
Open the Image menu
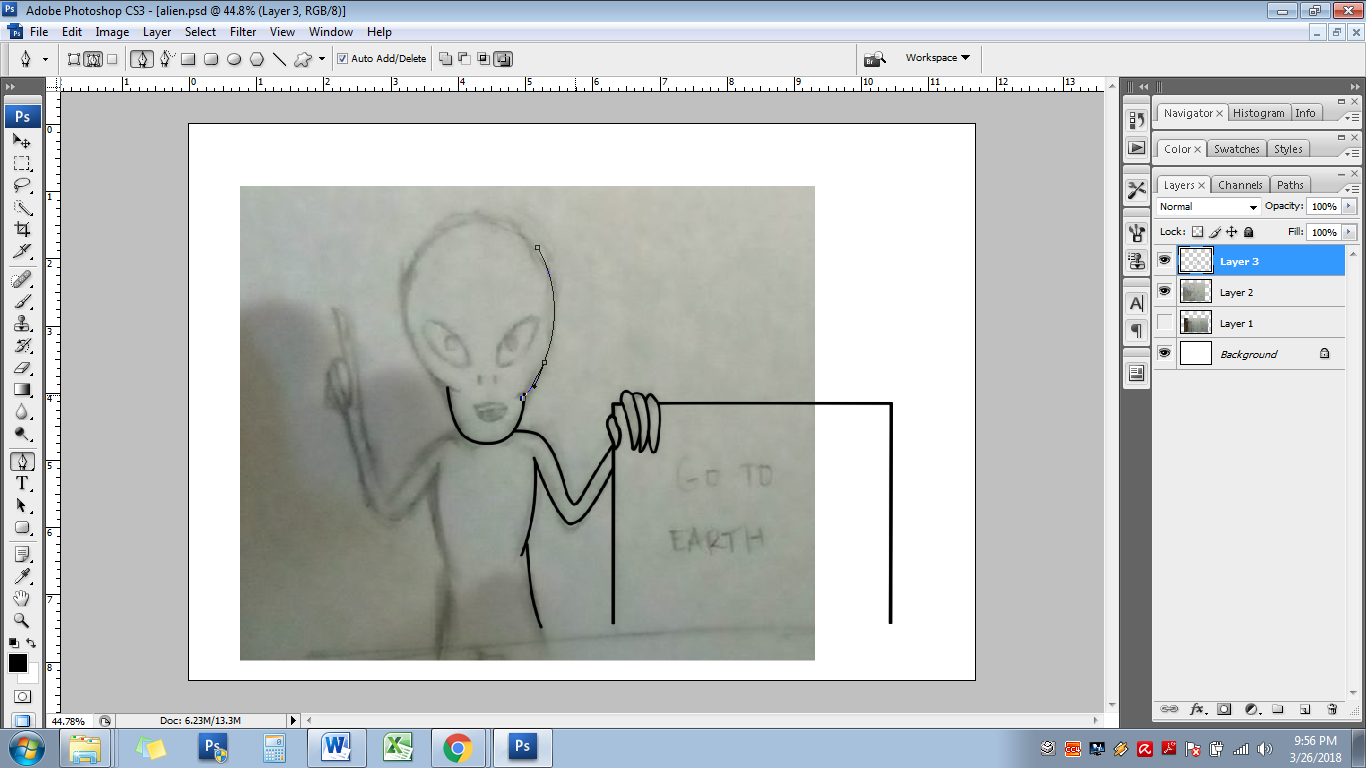tap(112, 32)
